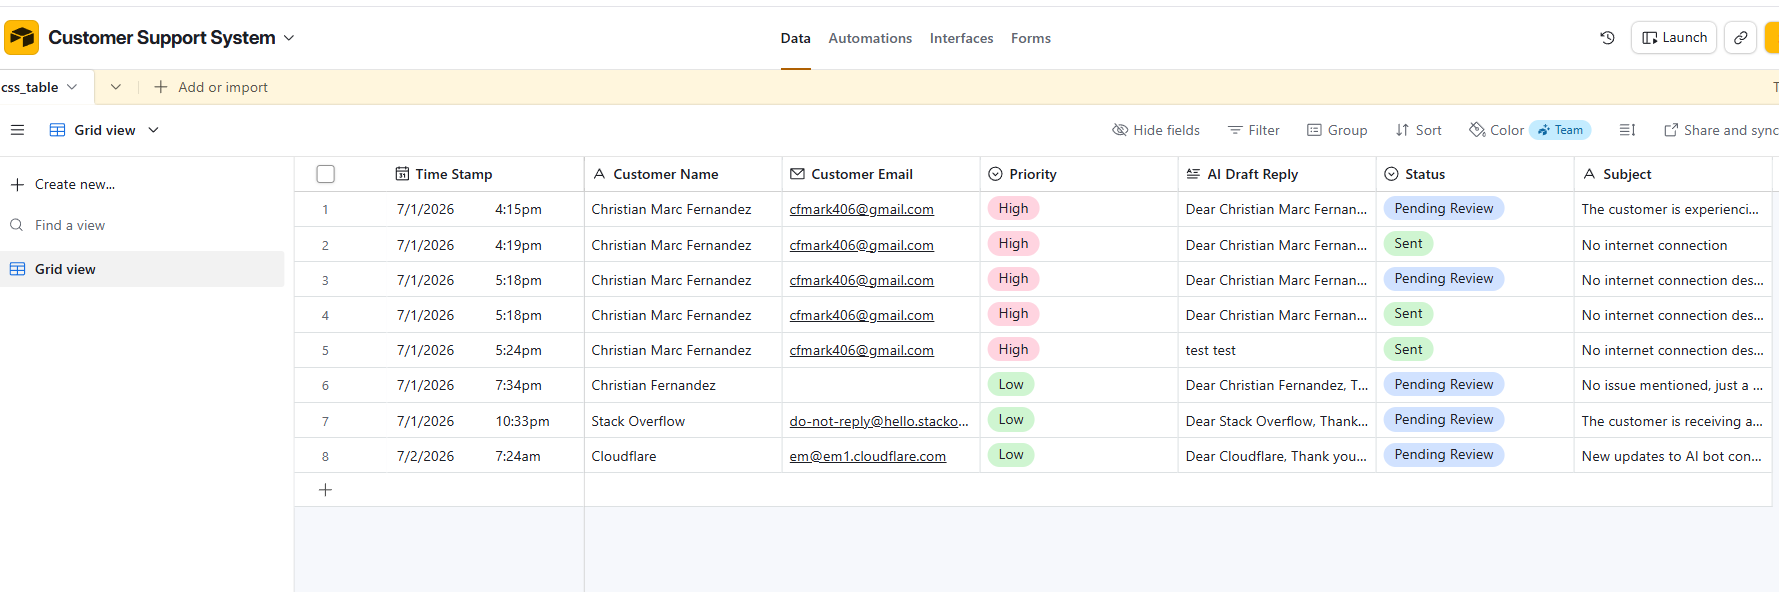Switch to the Interfaces tab
Image resolution: width=1779 pixels, height=592 pixels.
(x=961, y=38)
